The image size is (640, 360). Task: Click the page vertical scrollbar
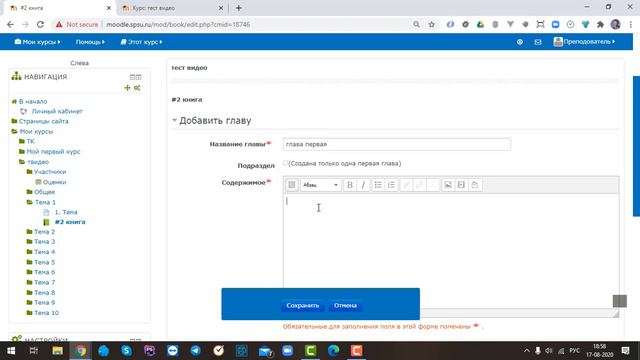pos(636,146)
